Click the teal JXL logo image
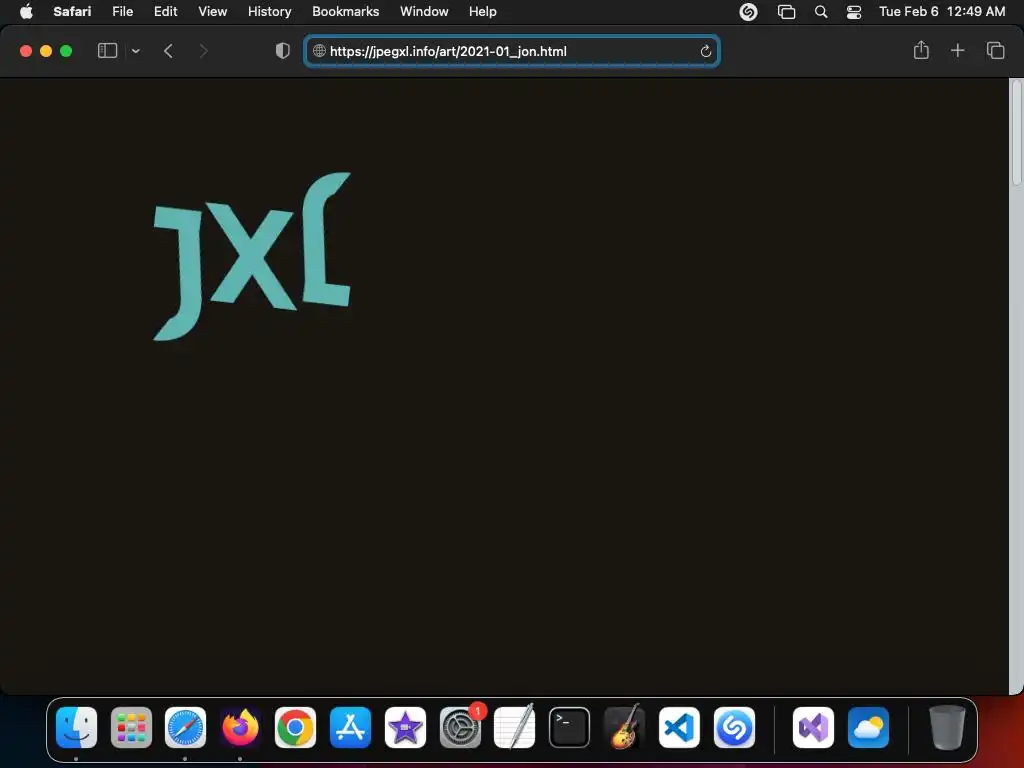1024x768 pixels. 252,256
